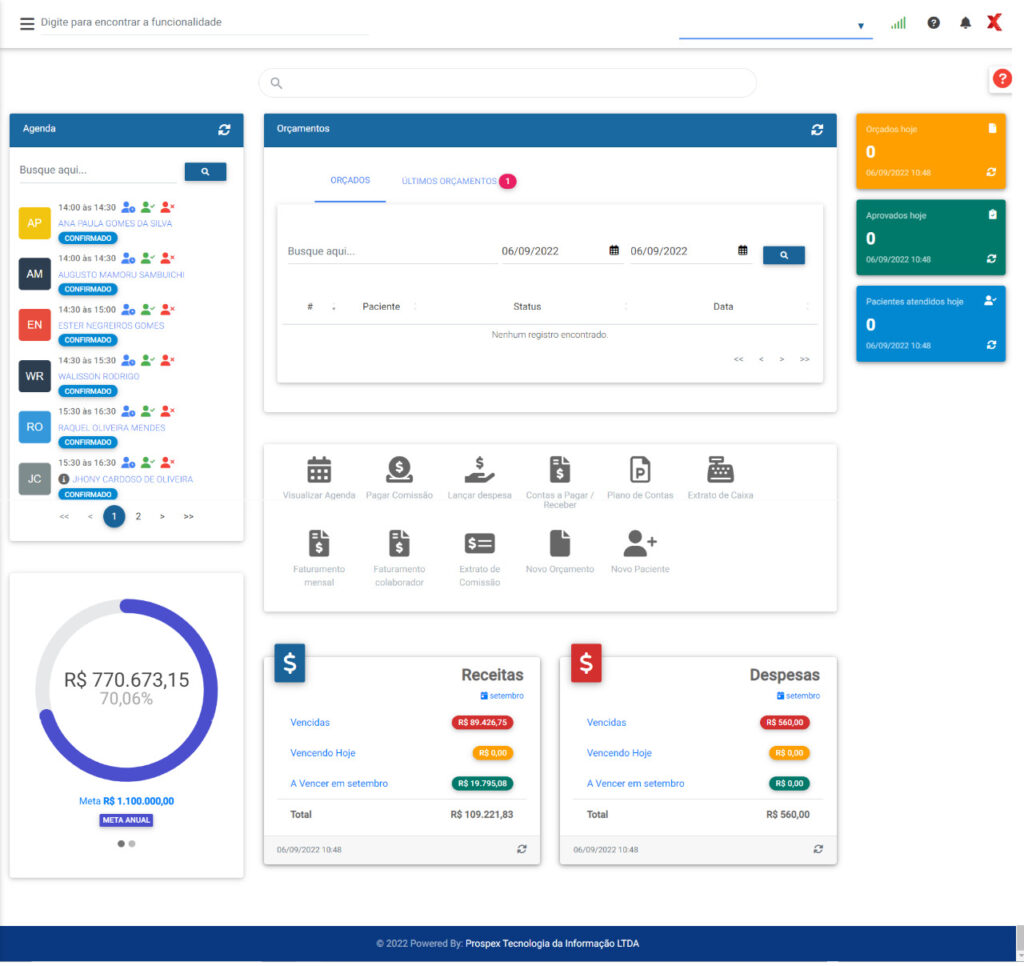Click the Pagar Comissão icon
The image size is (1024, 966).
(x=399, y=470)
